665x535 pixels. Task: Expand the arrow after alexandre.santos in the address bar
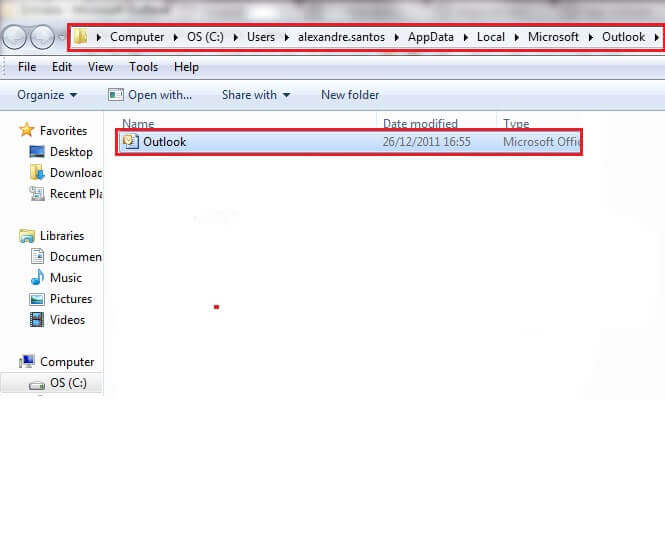(397, 37)
